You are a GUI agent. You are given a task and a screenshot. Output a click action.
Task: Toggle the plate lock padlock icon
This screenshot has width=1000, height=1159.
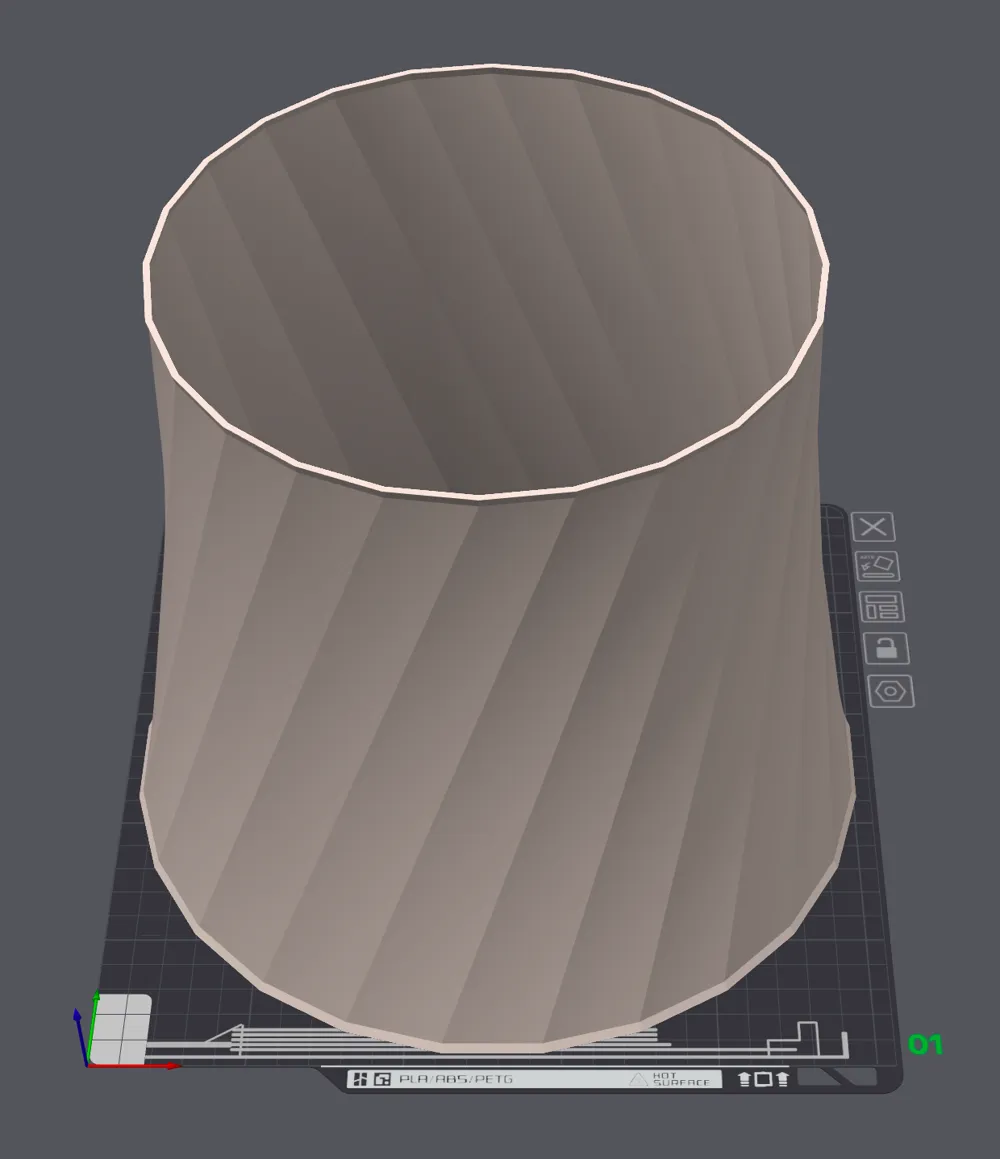(886, 648)
